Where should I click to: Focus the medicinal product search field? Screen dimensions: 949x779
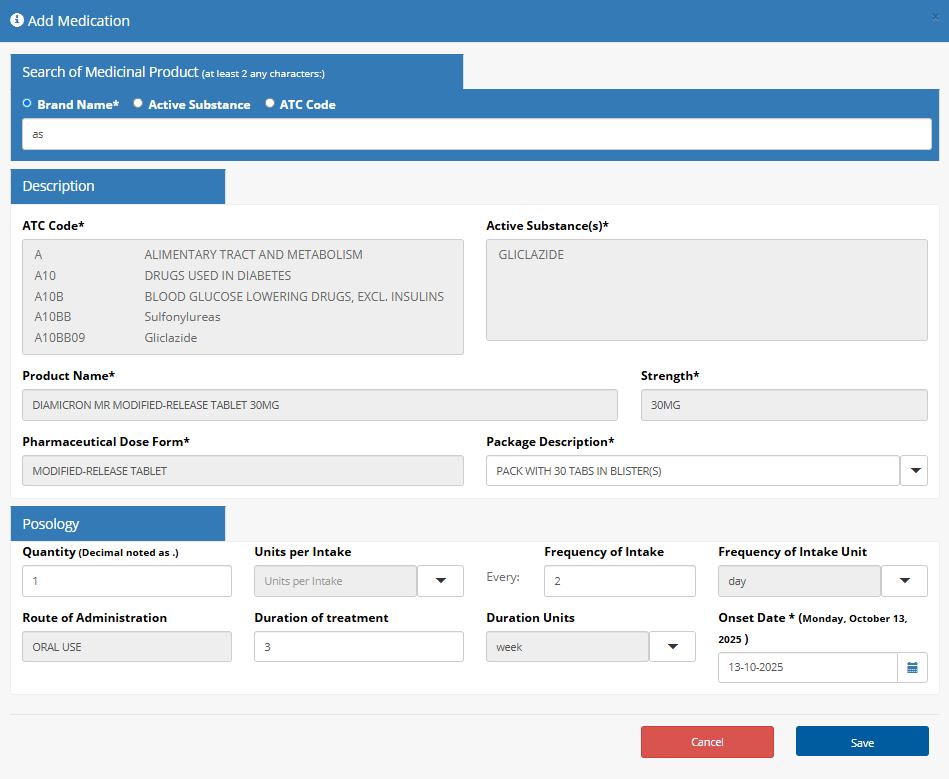pos(476,134)
